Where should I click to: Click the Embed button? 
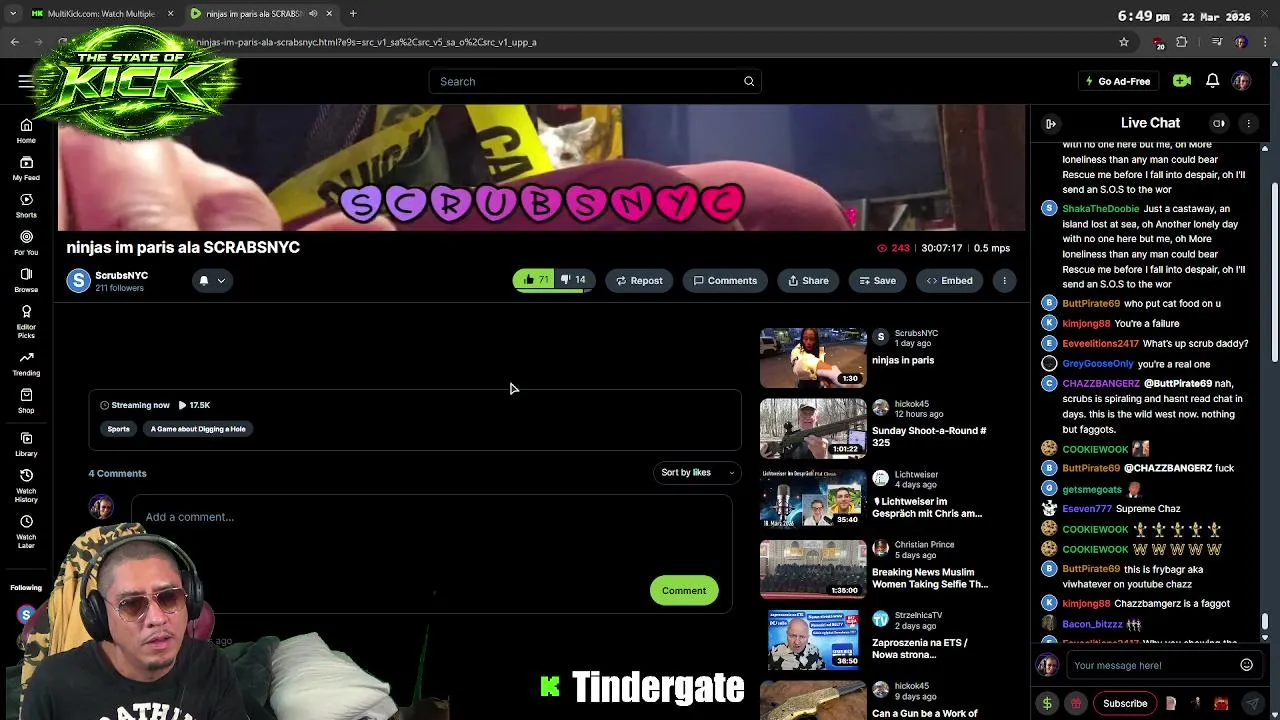[949, 281]
